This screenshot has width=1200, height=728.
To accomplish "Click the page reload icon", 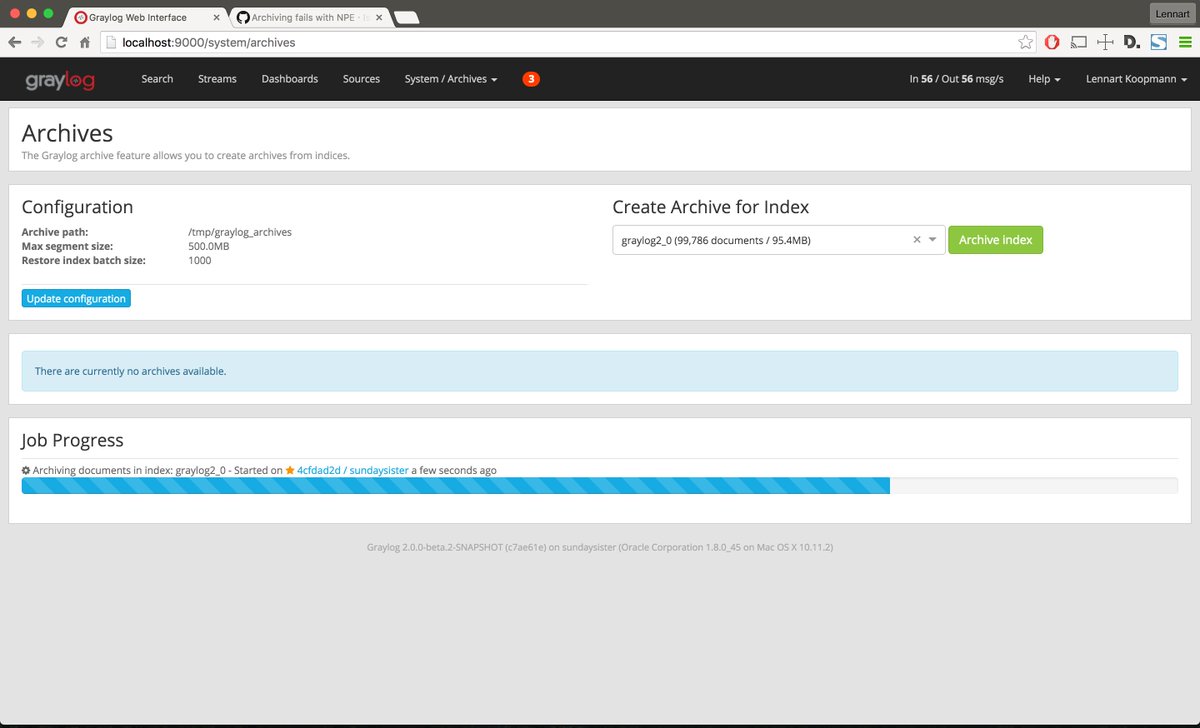I will click(62, 42).
